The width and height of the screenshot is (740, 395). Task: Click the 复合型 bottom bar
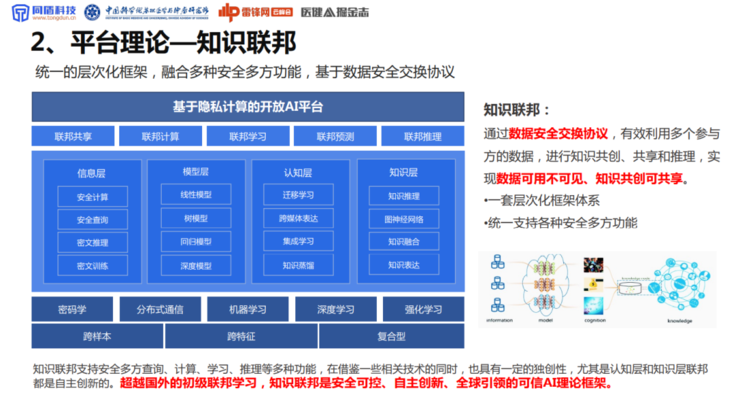pos(392,336)
